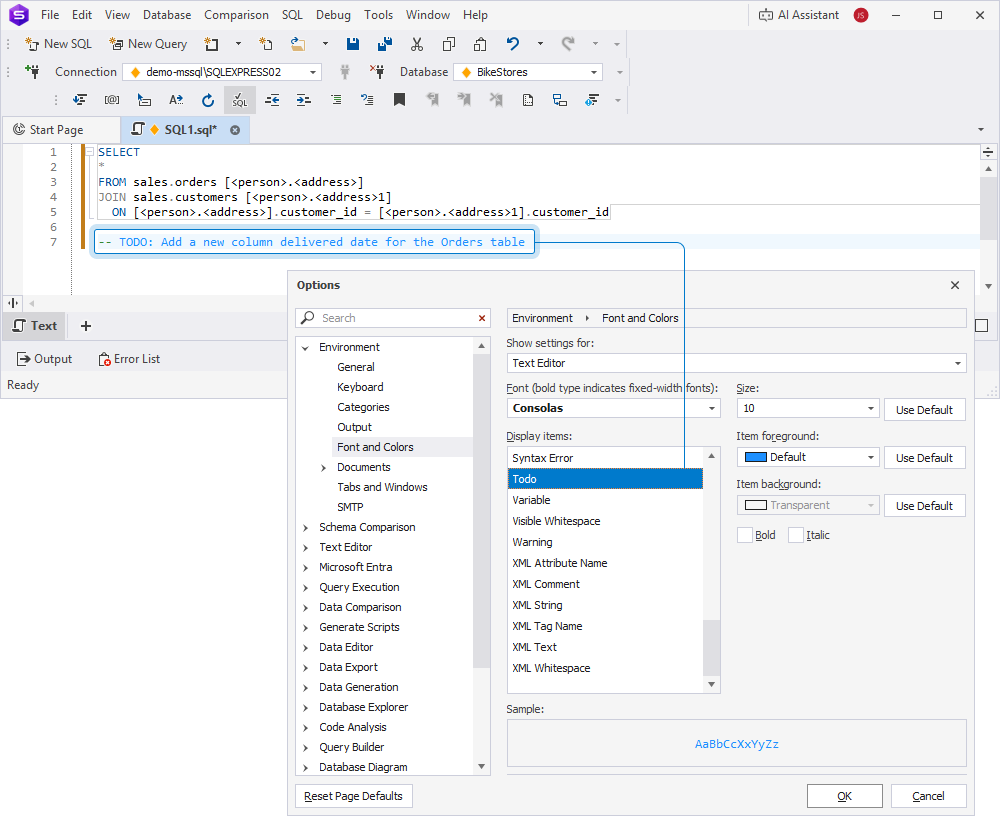1000x816 pixels.
Task: Open the Comparison menu
Action: [236, 14]
